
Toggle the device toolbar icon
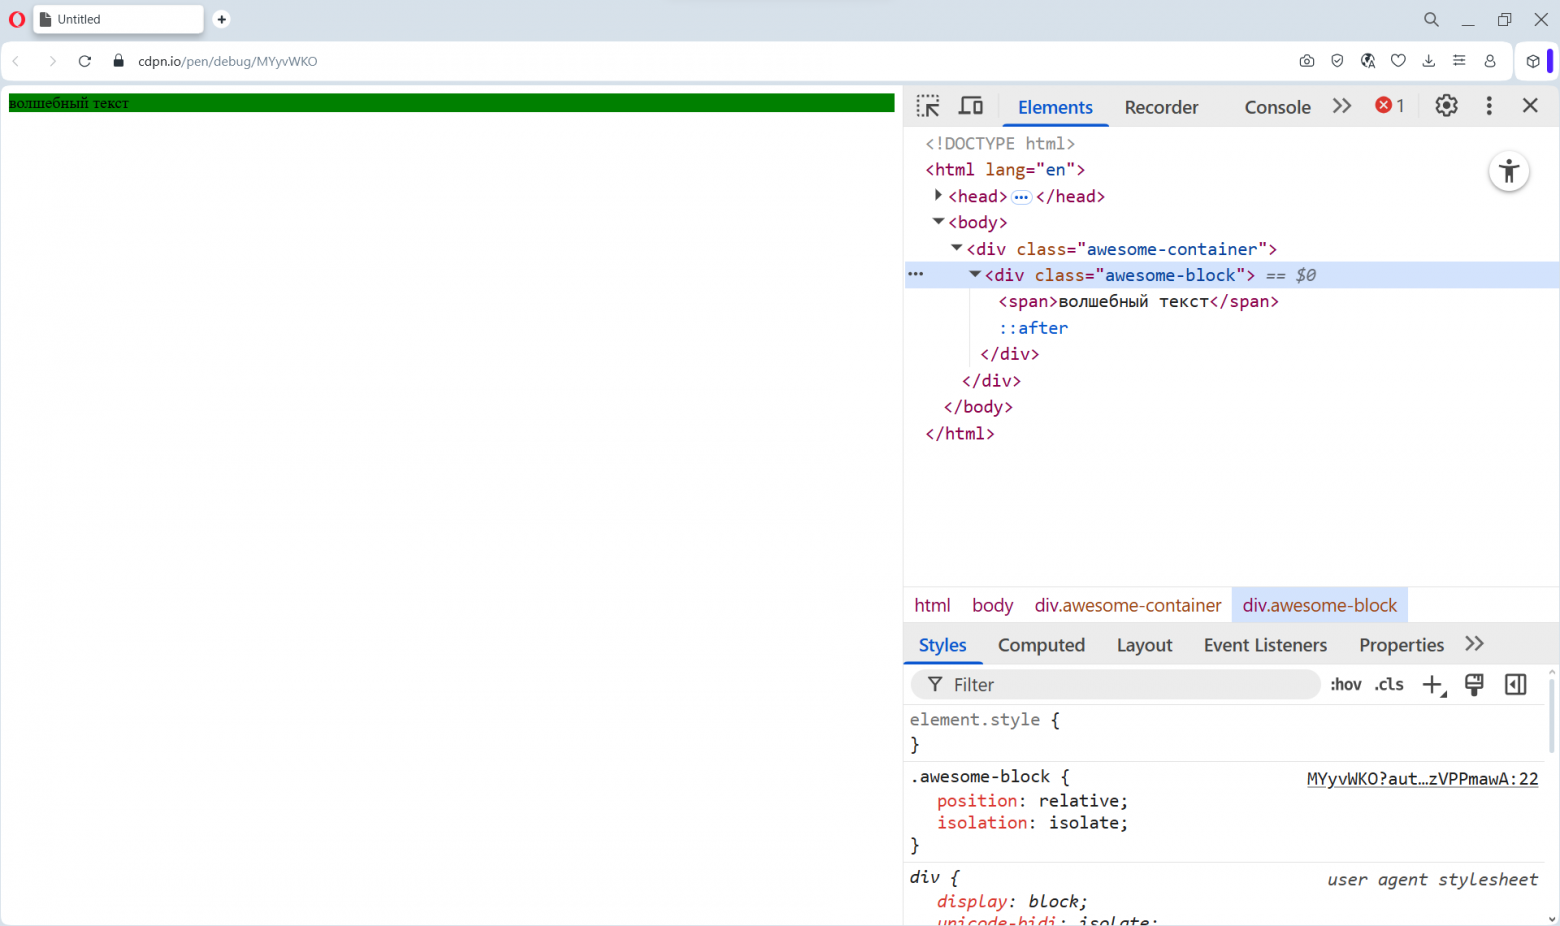pyautogui.click(x=971, y=106)
